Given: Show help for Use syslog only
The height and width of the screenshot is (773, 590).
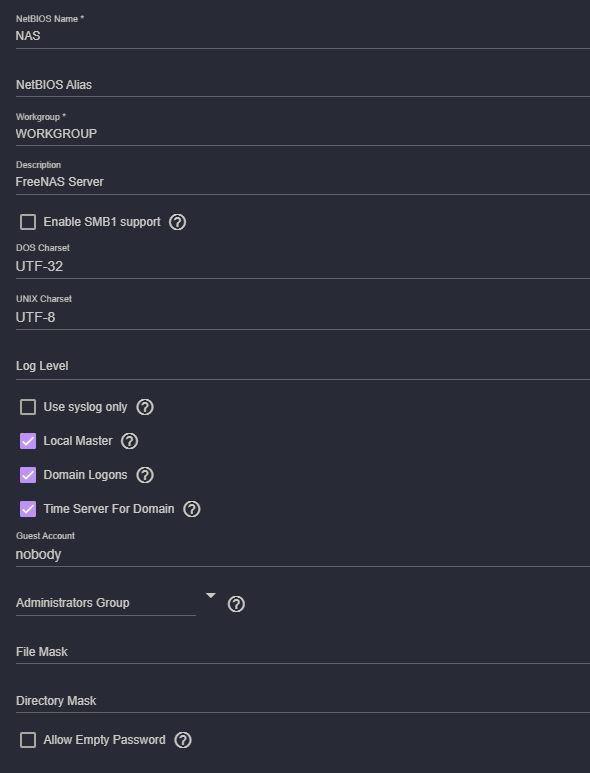Looking at the screenshot, I should point(145,407).
